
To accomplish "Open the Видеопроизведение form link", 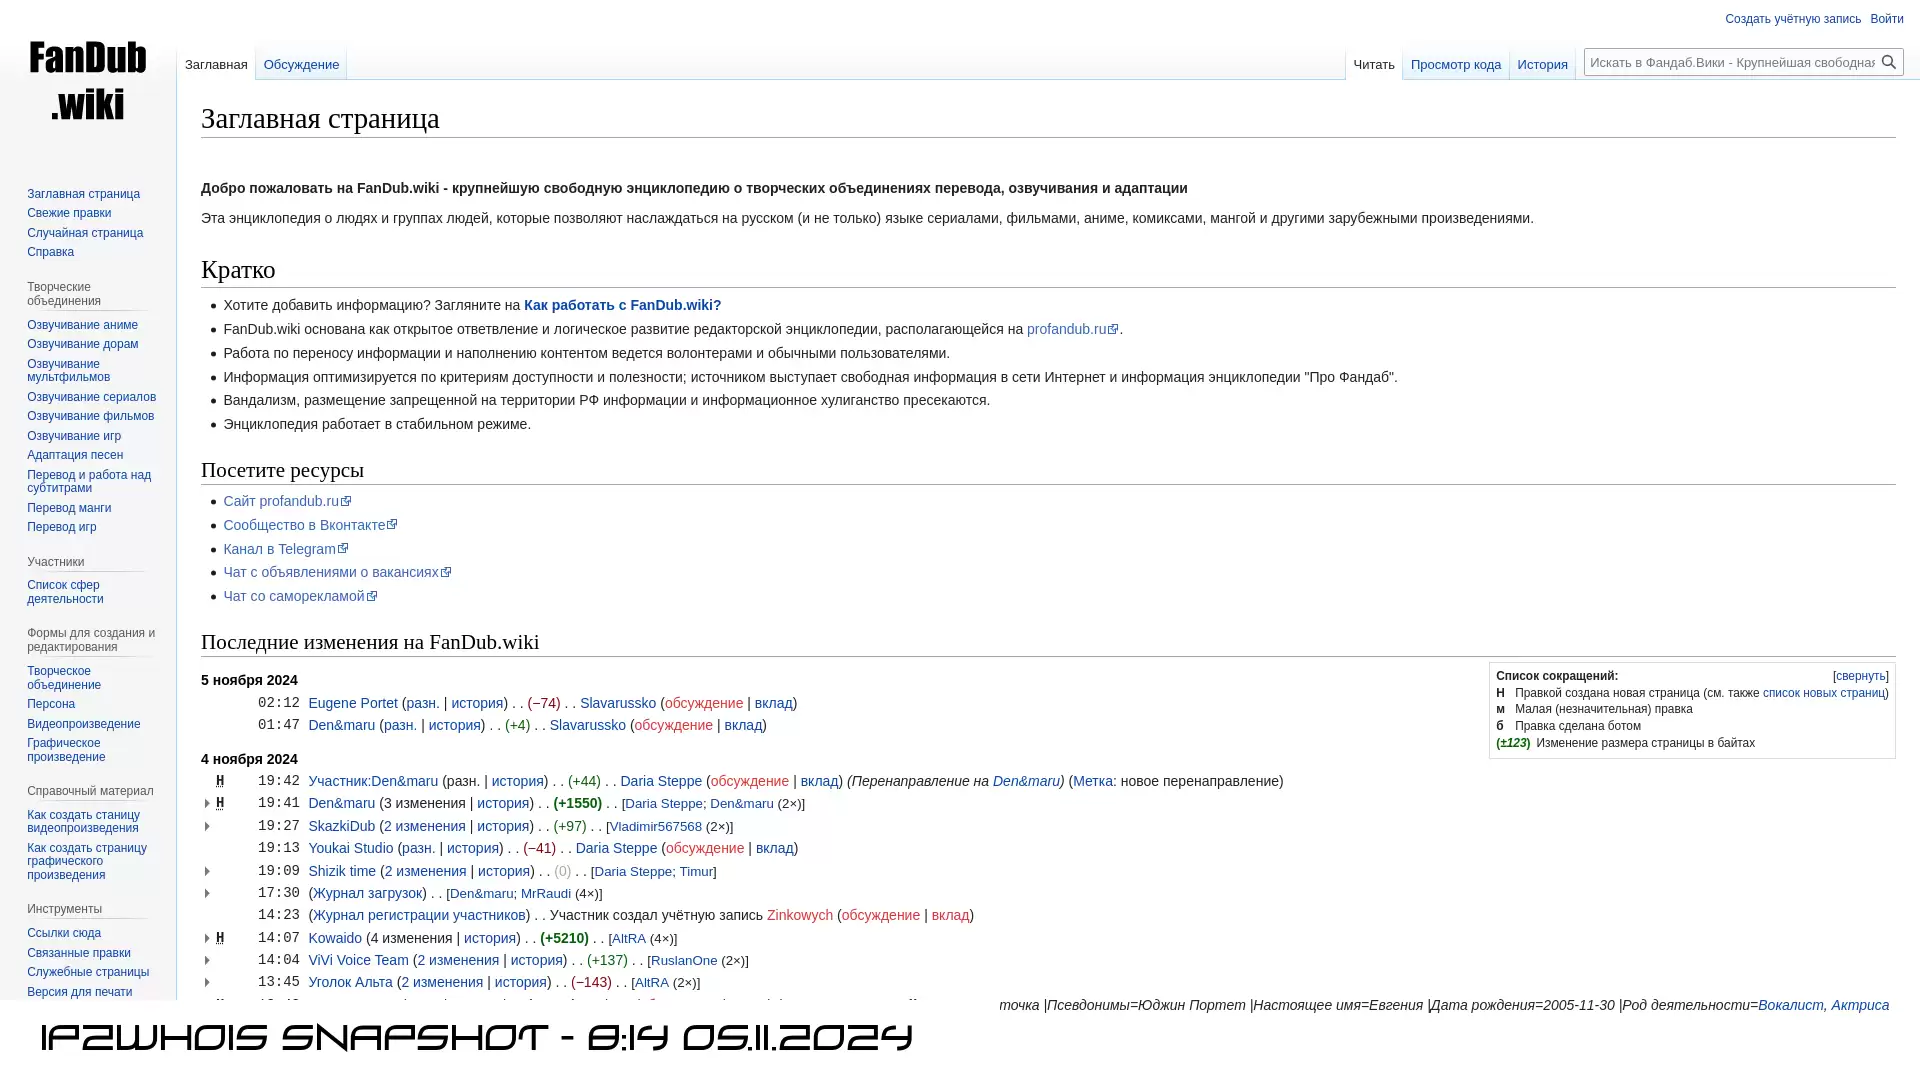I will click(84, 724).
